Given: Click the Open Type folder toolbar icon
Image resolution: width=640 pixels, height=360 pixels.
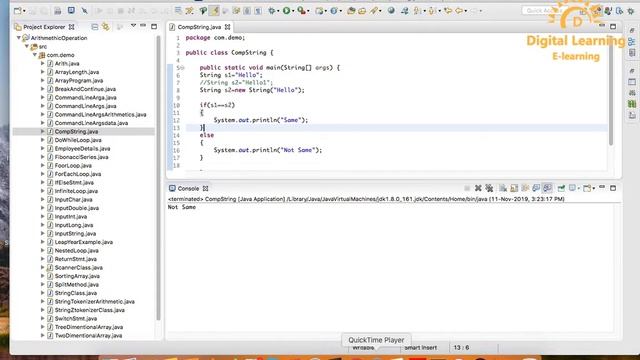Looking at the screenshot, I should coord(351,11).
